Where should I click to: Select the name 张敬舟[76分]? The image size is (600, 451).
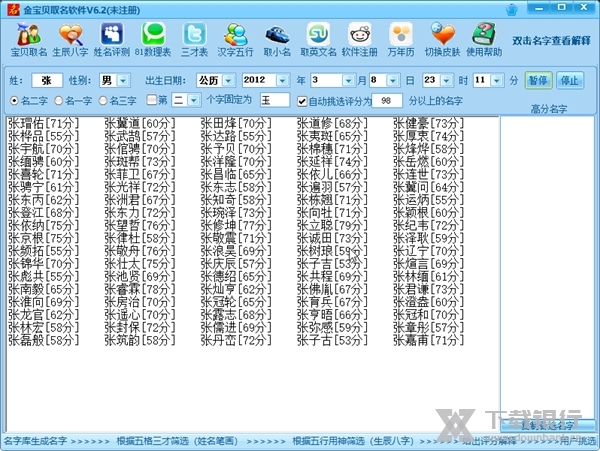tap(139, 251)
